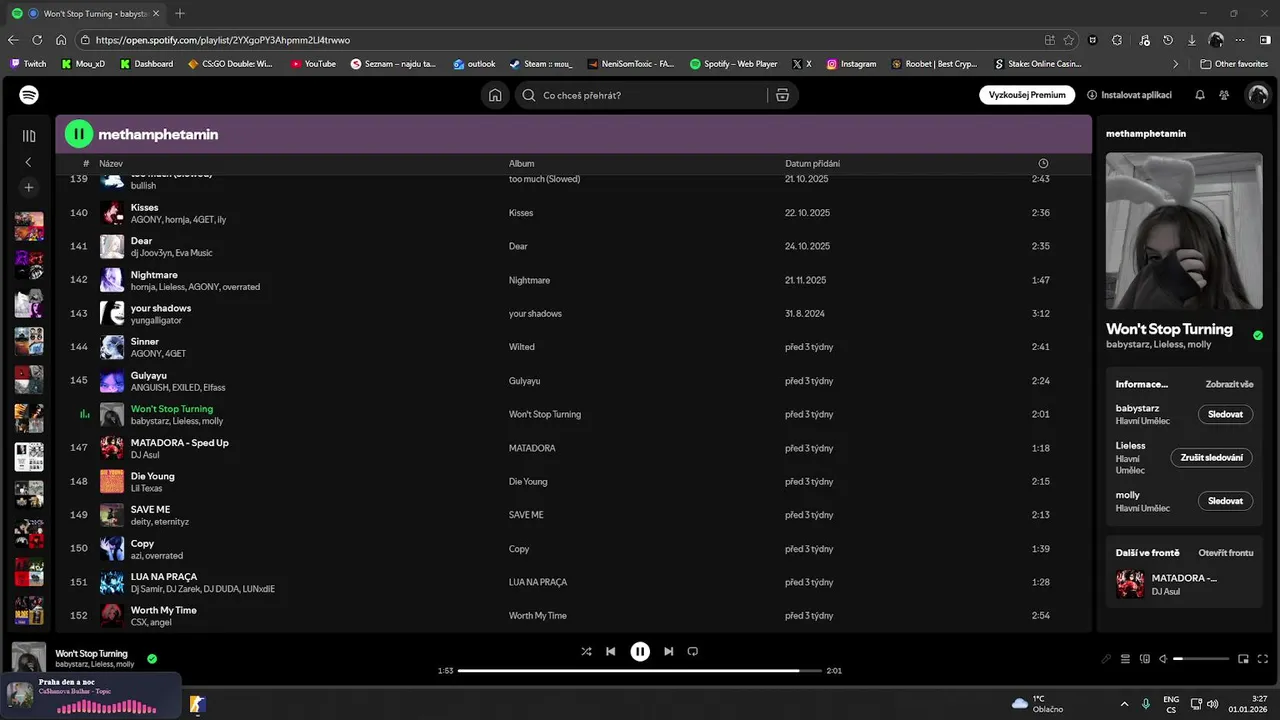This screenshot has height=720, width=1280.
Task: Pause the methamphetamin playlist with green button
Action: point(79,134)
